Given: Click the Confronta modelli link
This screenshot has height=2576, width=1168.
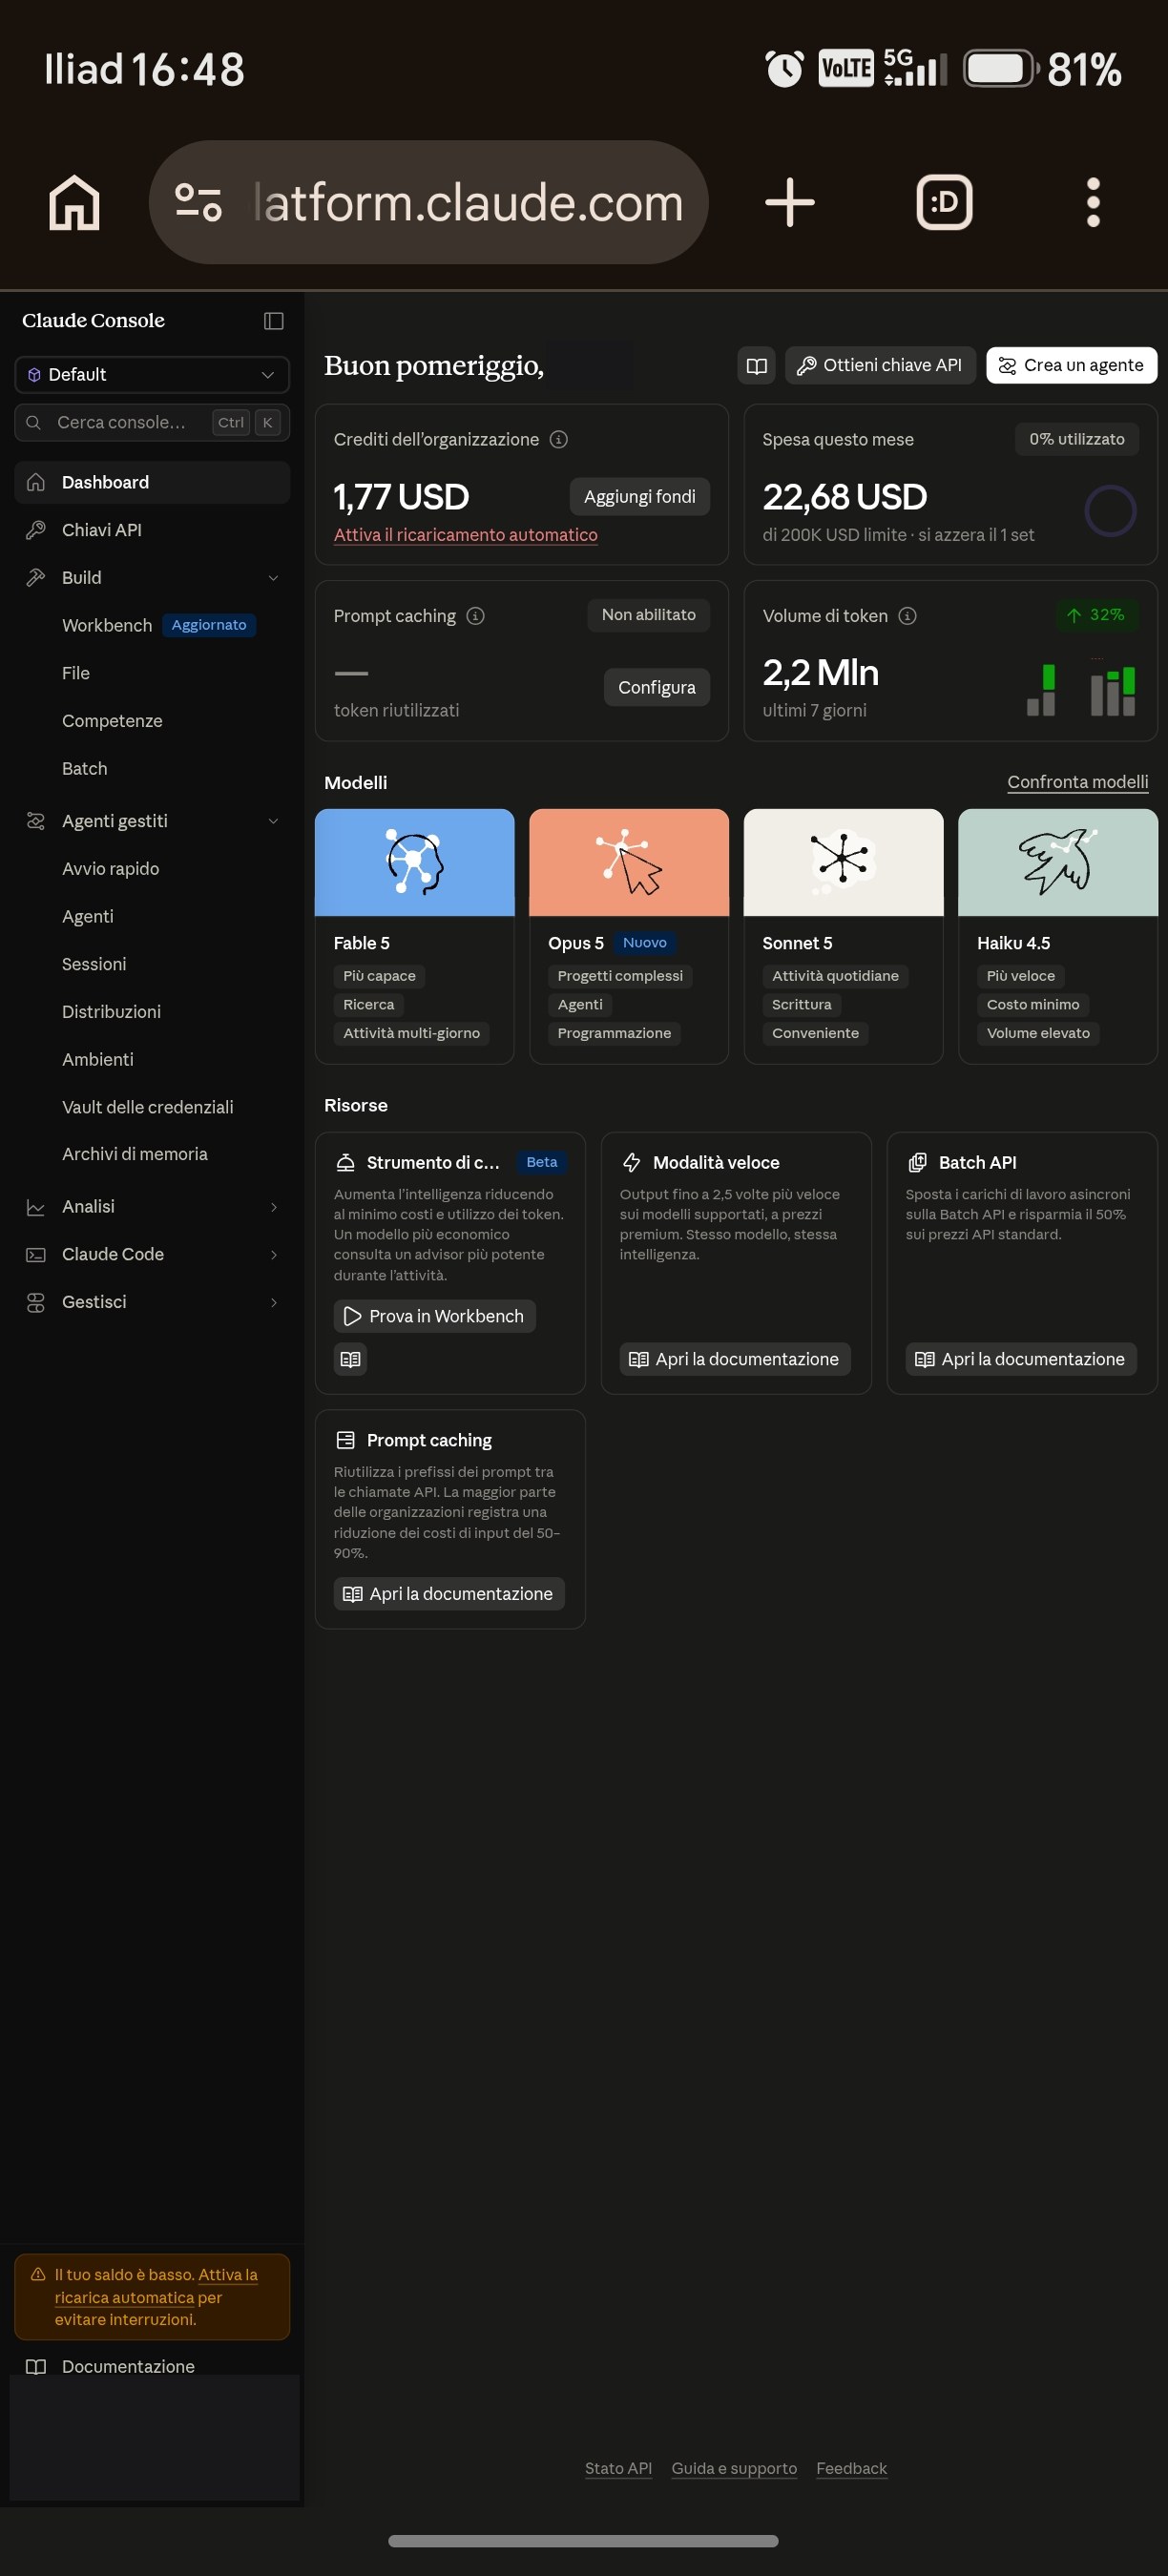Looking at the screenshot, I should (1078, 783).
